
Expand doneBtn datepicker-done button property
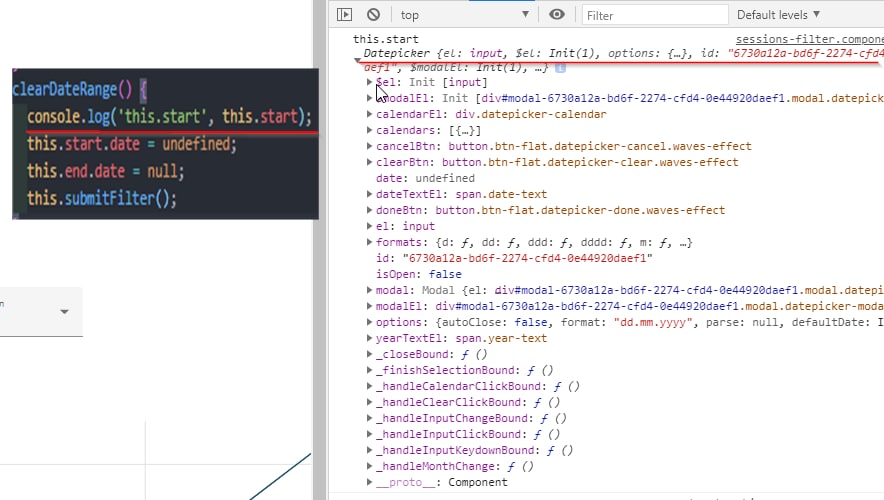tap(369, 210)
